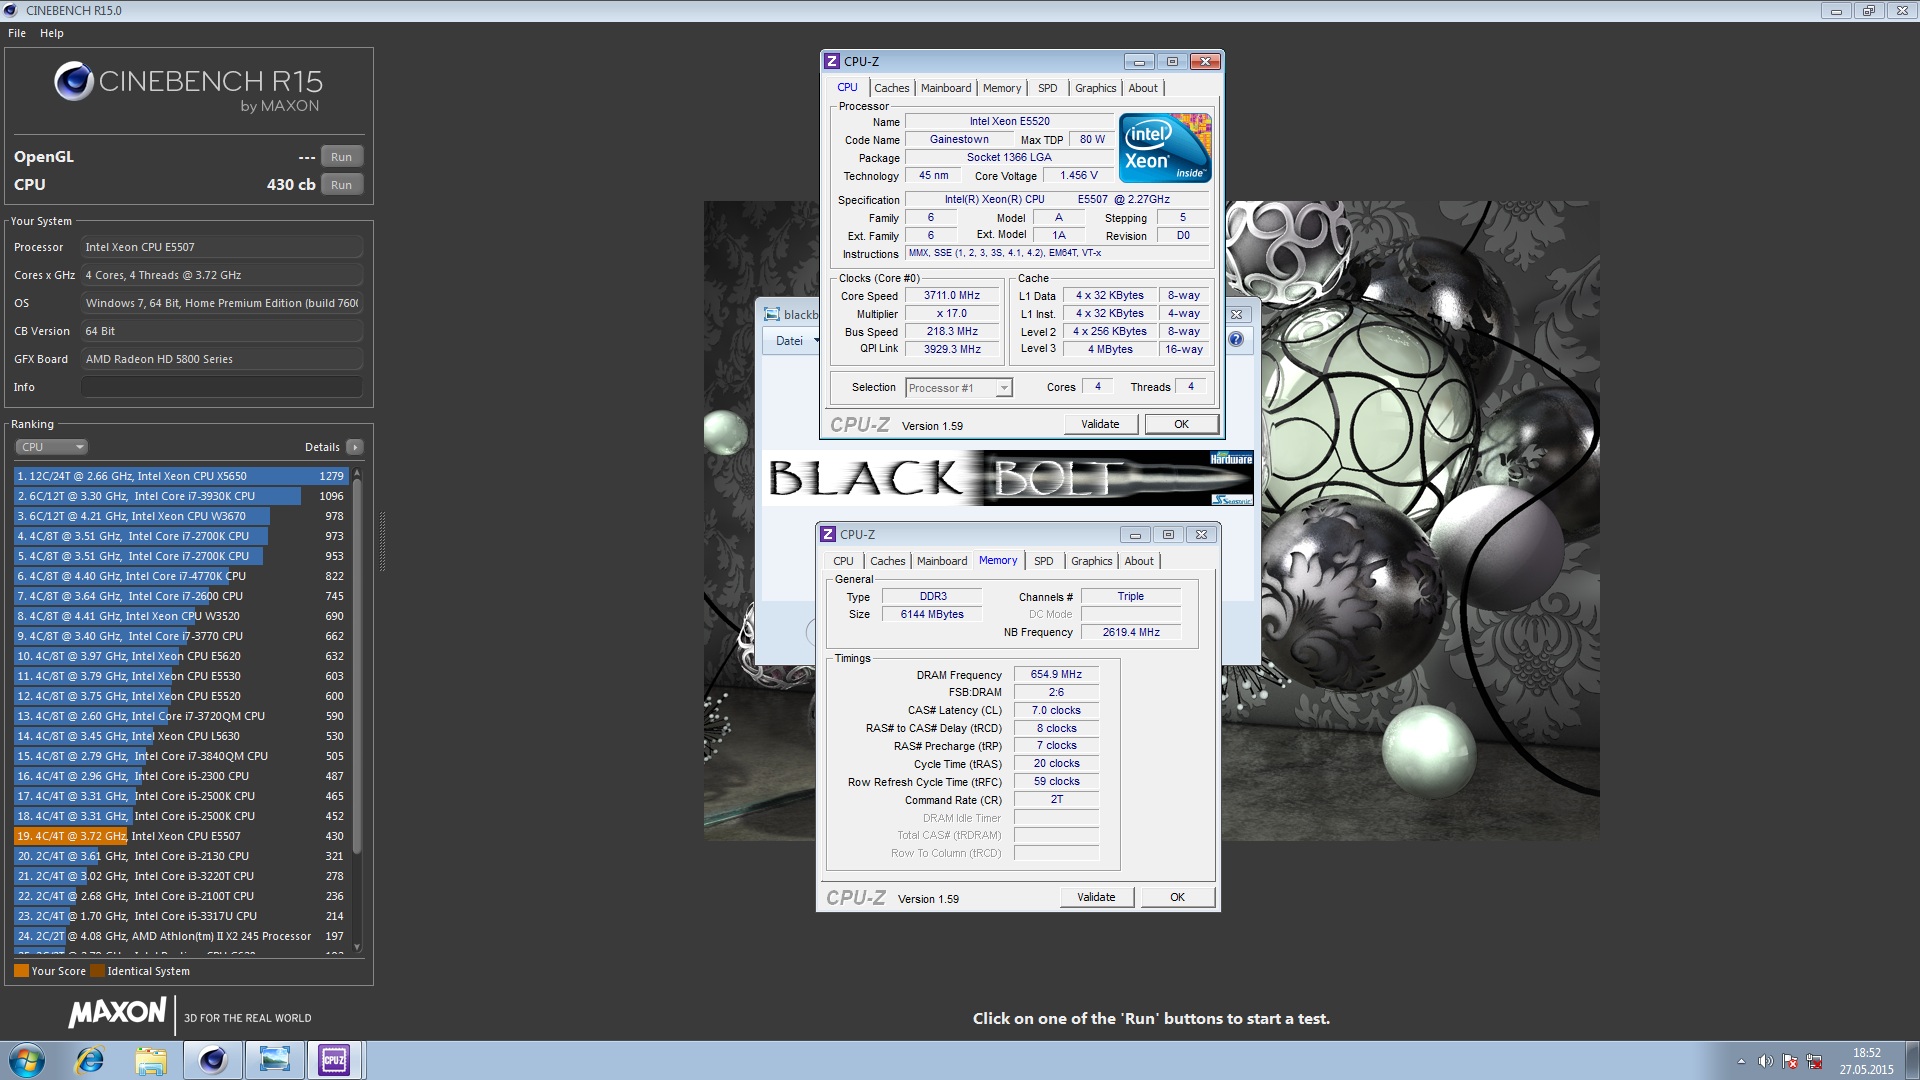1920x1080 pixels.
Task: Open SPD tab in upper CPU-Z window
Action: click(x=1047, y=88)
